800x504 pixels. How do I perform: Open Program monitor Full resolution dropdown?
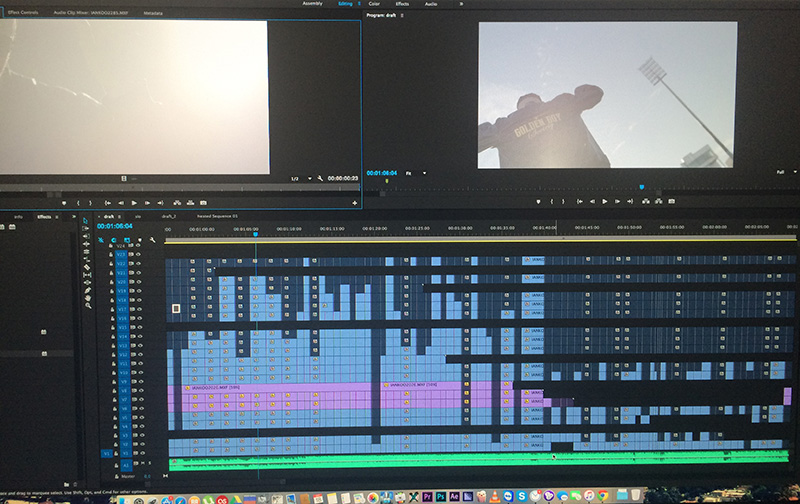[786, 172]
